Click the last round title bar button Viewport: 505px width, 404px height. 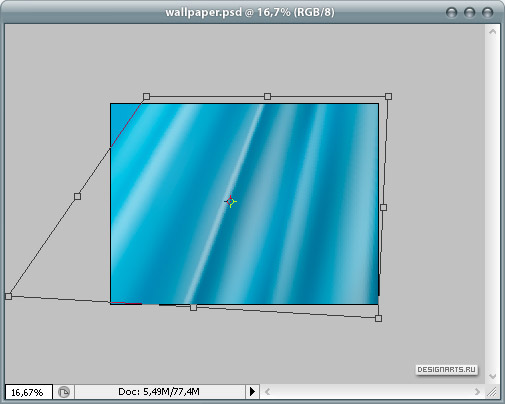pos(487,13)
